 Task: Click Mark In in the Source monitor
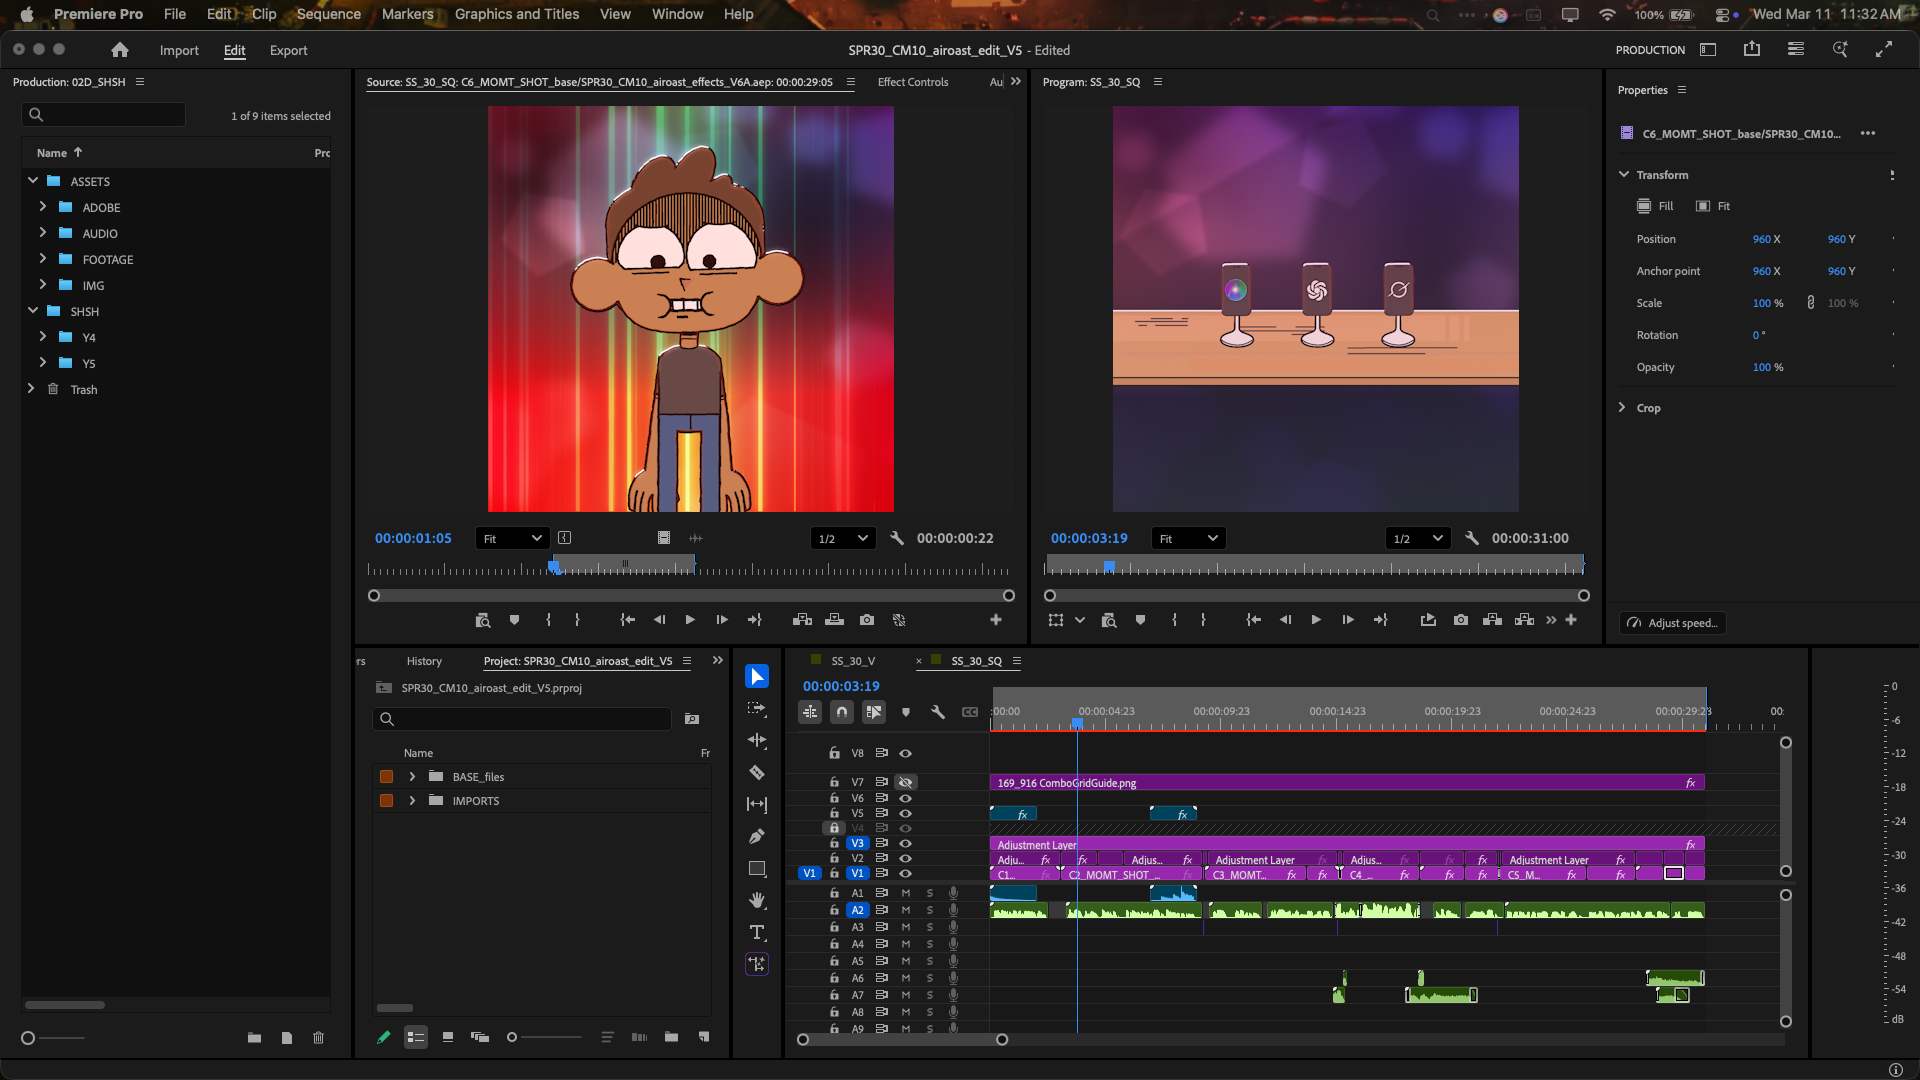548,620
